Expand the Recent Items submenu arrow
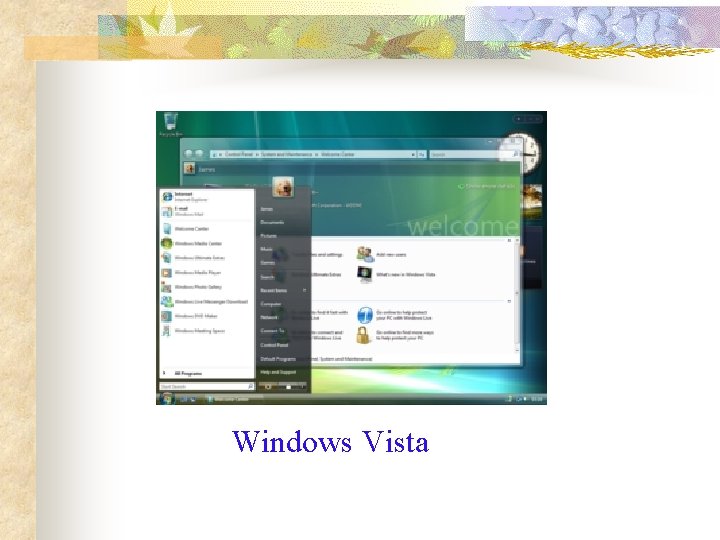Viewport: 720px width, 540px height. [x=304, y=290]
